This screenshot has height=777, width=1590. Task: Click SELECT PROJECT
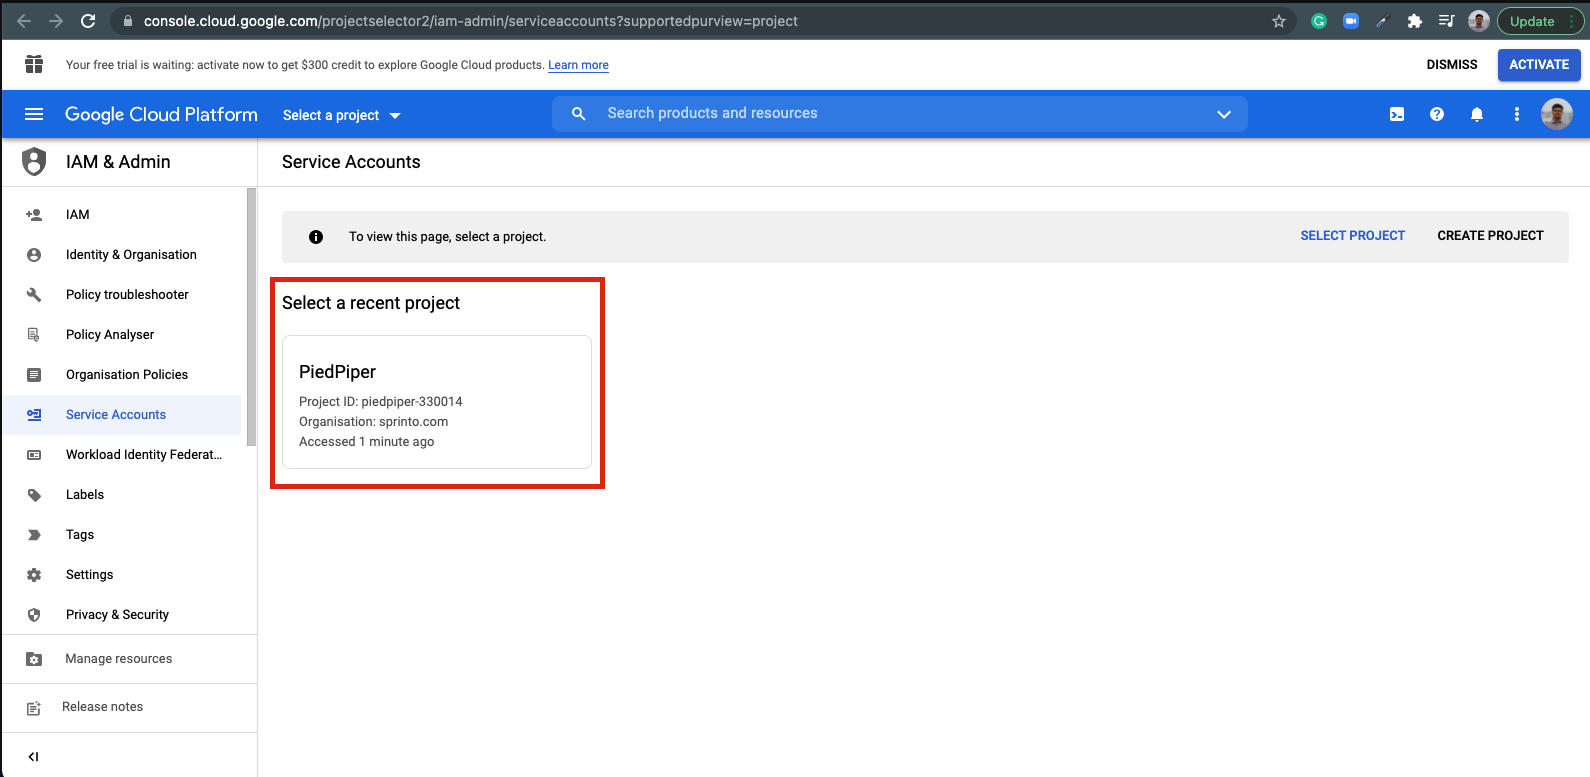coord(1352,236)
